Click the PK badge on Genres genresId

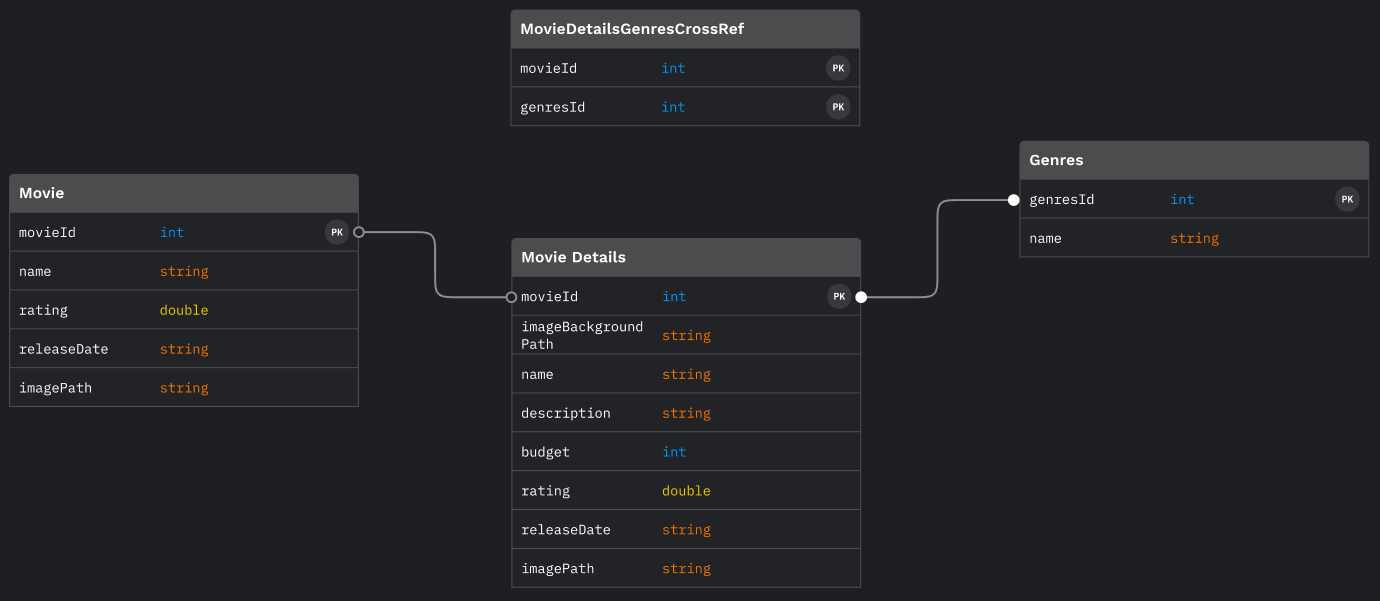pyautogui.click(x=1347, y=199)
